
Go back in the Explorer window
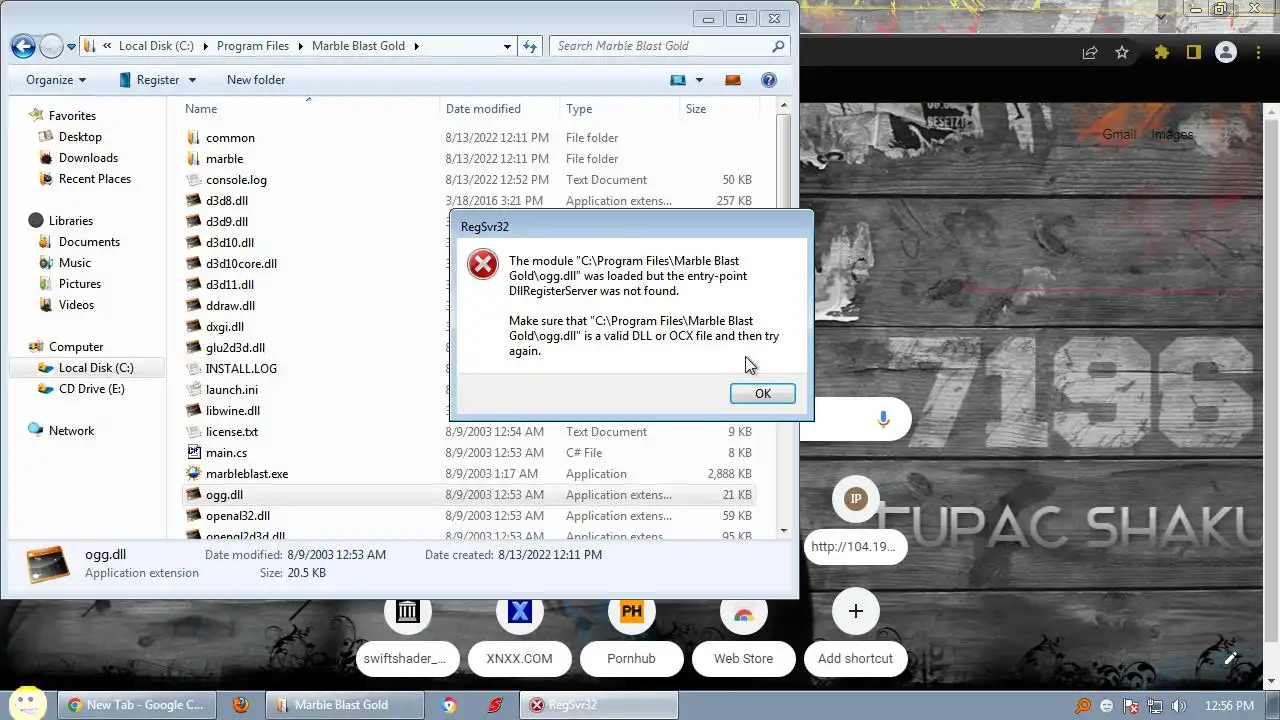pos(23,46)
